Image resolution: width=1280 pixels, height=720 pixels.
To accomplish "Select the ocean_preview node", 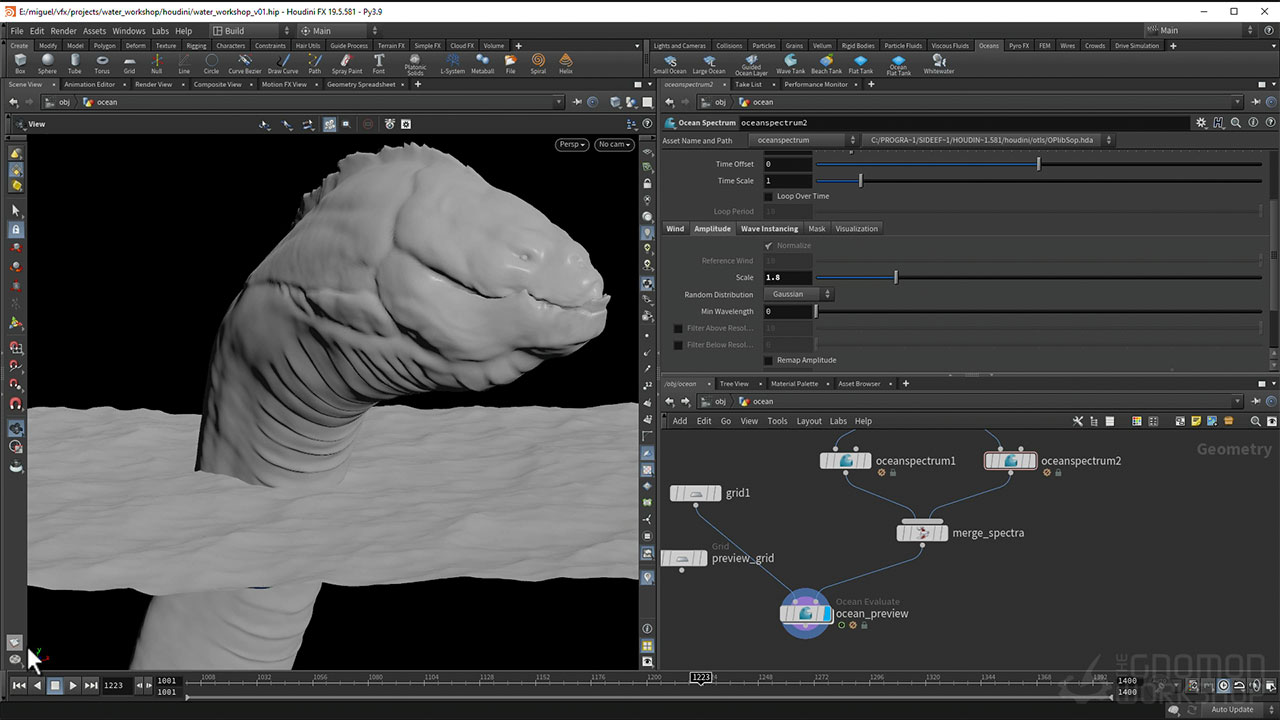I will (x=805, y=613).
